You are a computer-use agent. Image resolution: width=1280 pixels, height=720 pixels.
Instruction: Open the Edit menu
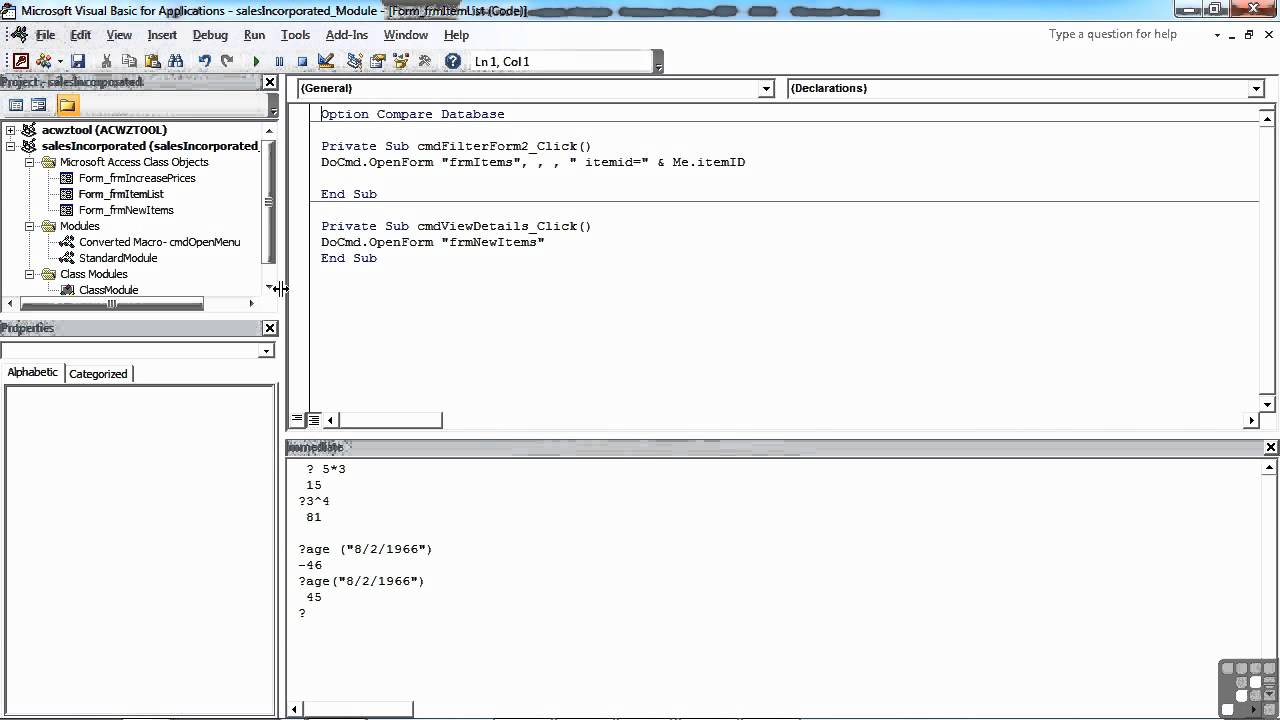(81, 34)
